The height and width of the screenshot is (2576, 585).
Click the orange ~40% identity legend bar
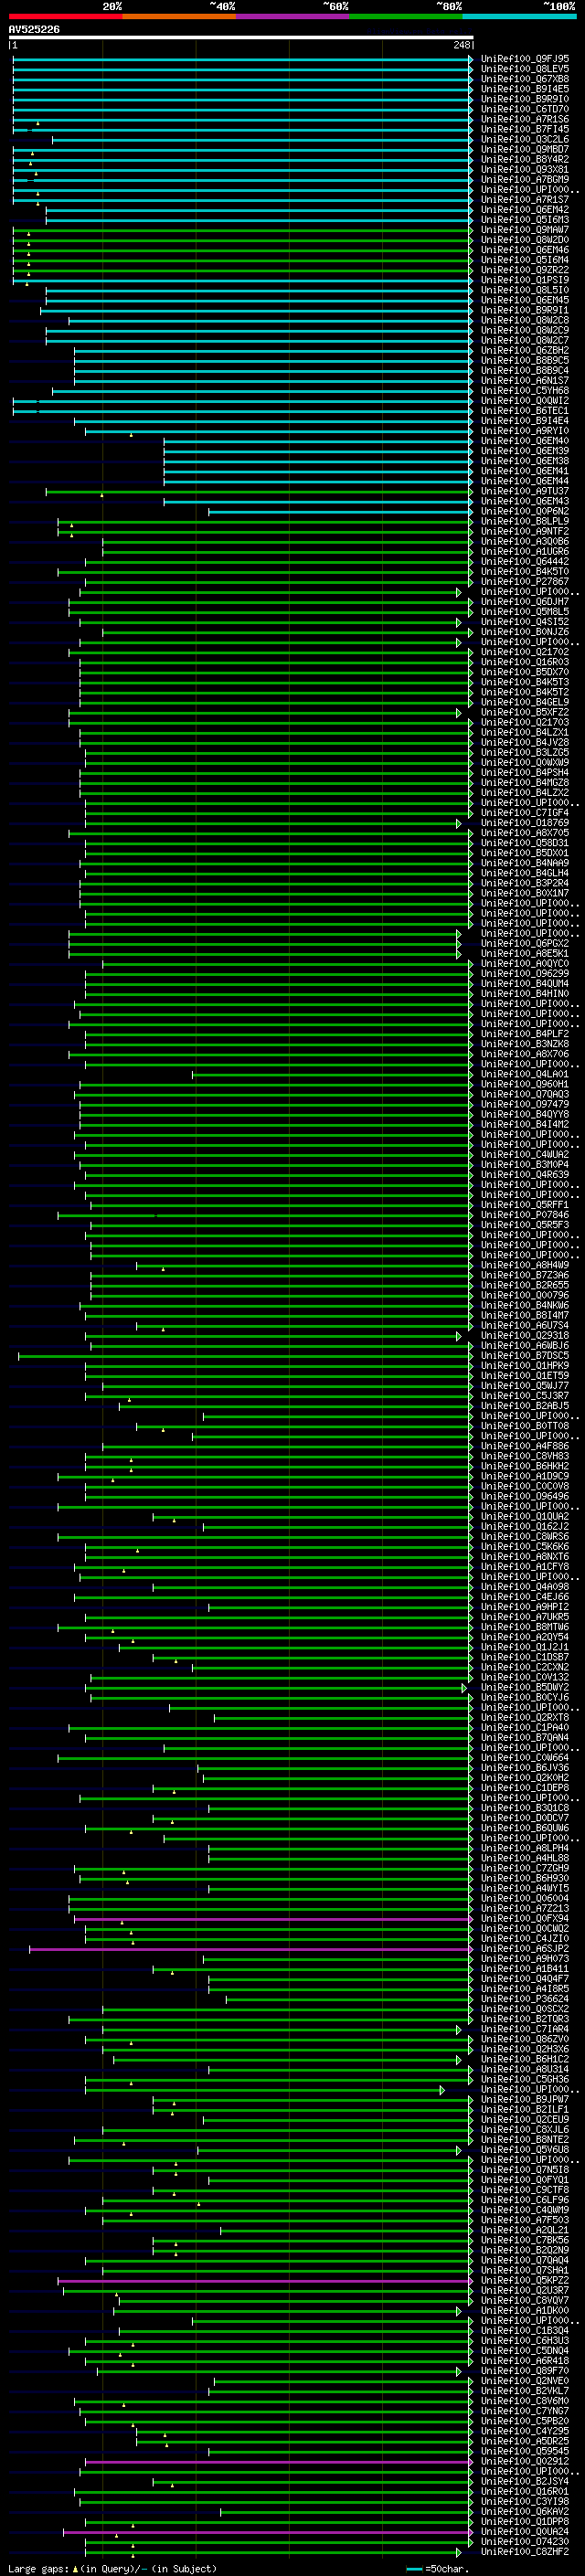tap(179, 17)
